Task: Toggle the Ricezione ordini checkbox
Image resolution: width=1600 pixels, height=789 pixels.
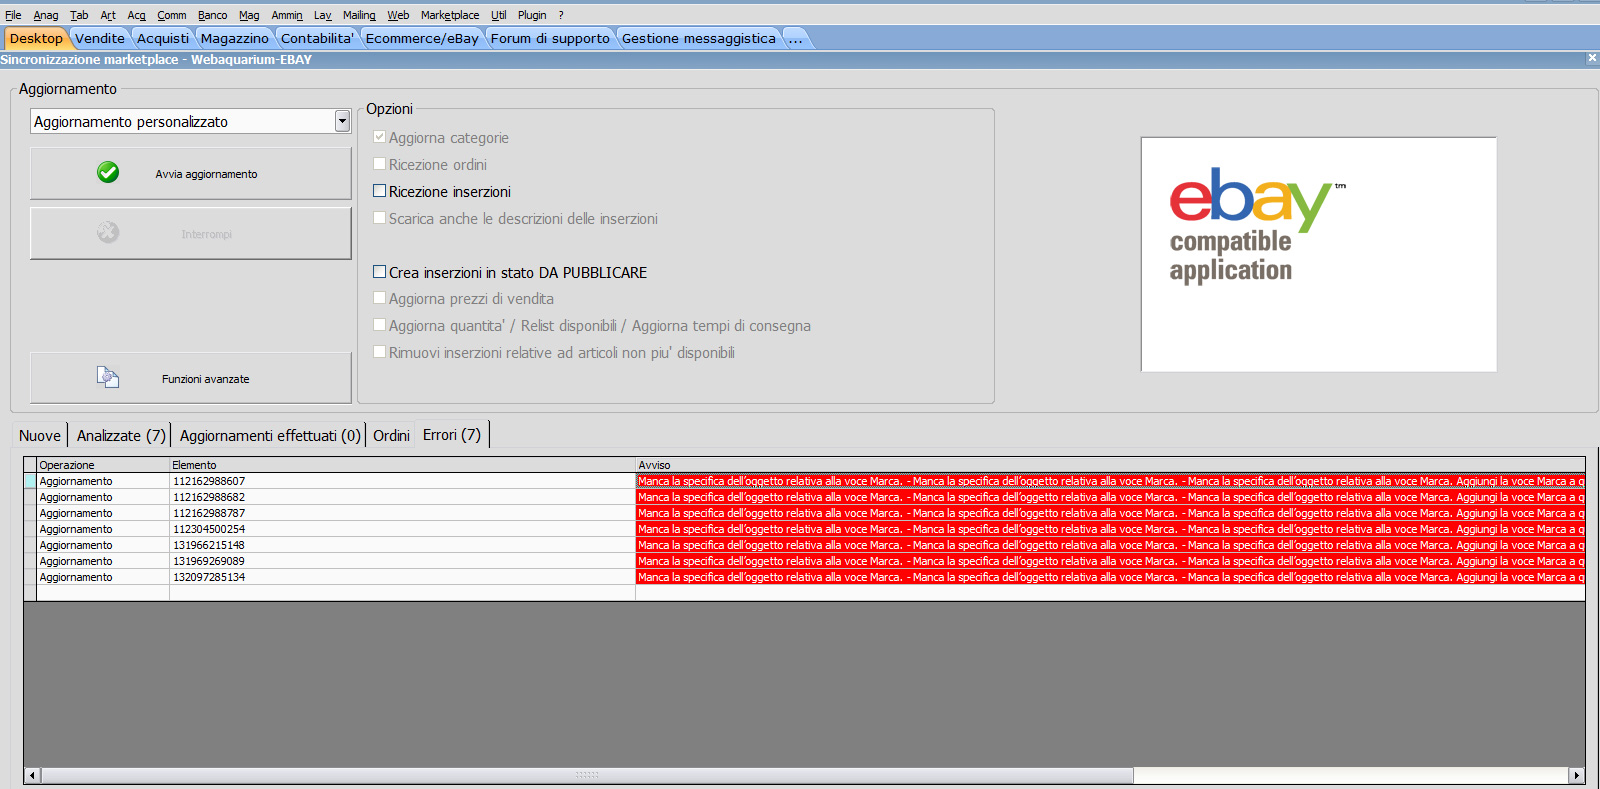Action: click(x=379, y=164)
